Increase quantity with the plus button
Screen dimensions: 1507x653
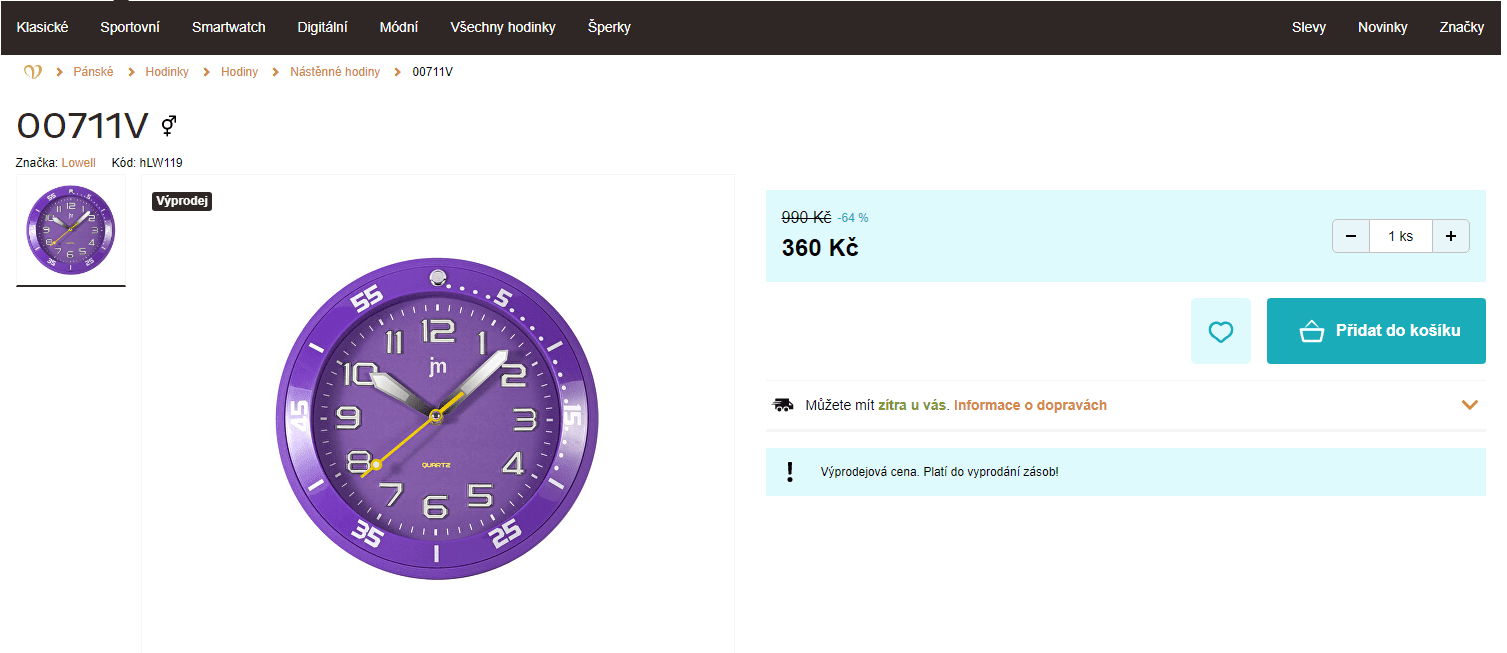point(1450,236)
